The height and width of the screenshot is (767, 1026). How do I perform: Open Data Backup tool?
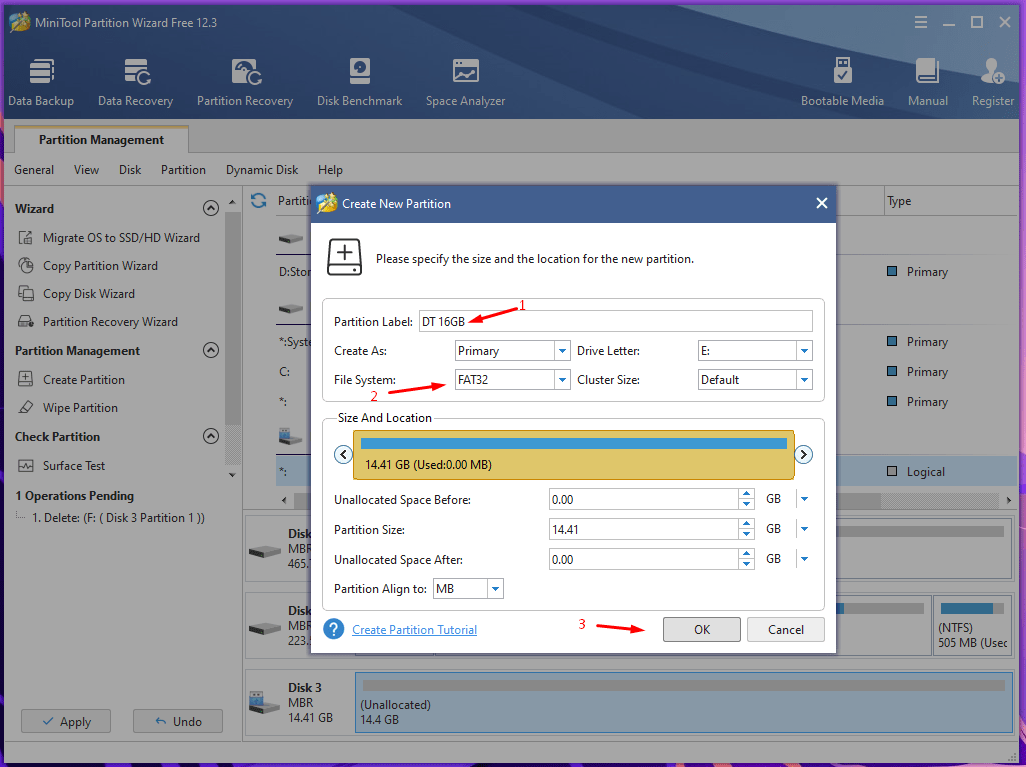click(41, 82)
